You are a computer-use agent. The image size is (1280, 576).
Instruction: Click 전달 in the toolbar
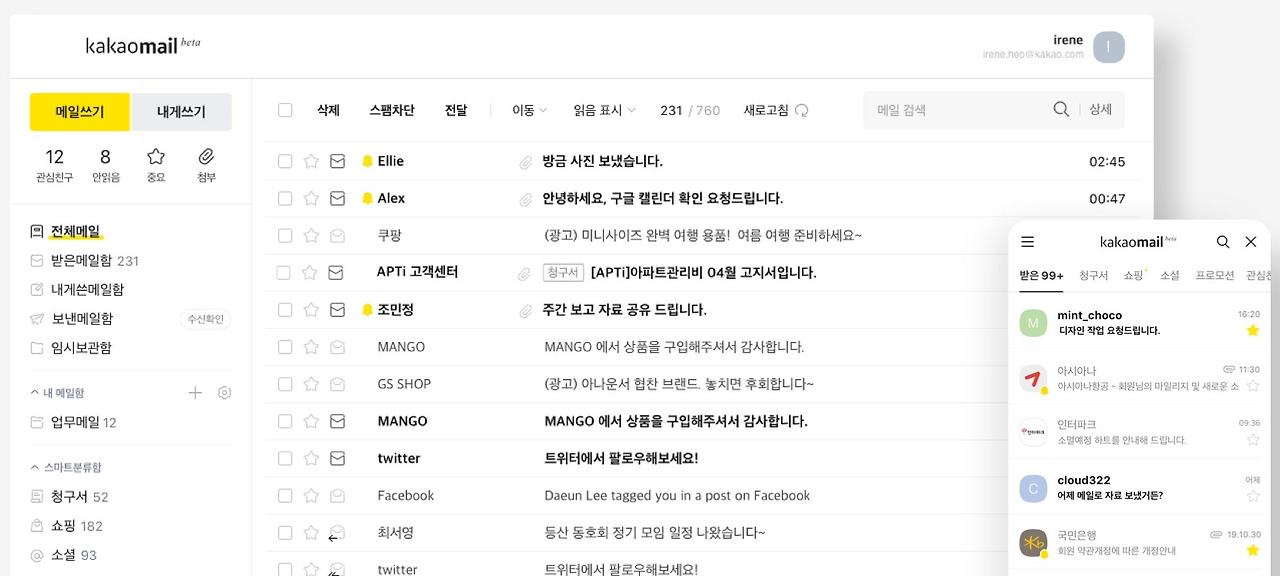coord(456,110)
